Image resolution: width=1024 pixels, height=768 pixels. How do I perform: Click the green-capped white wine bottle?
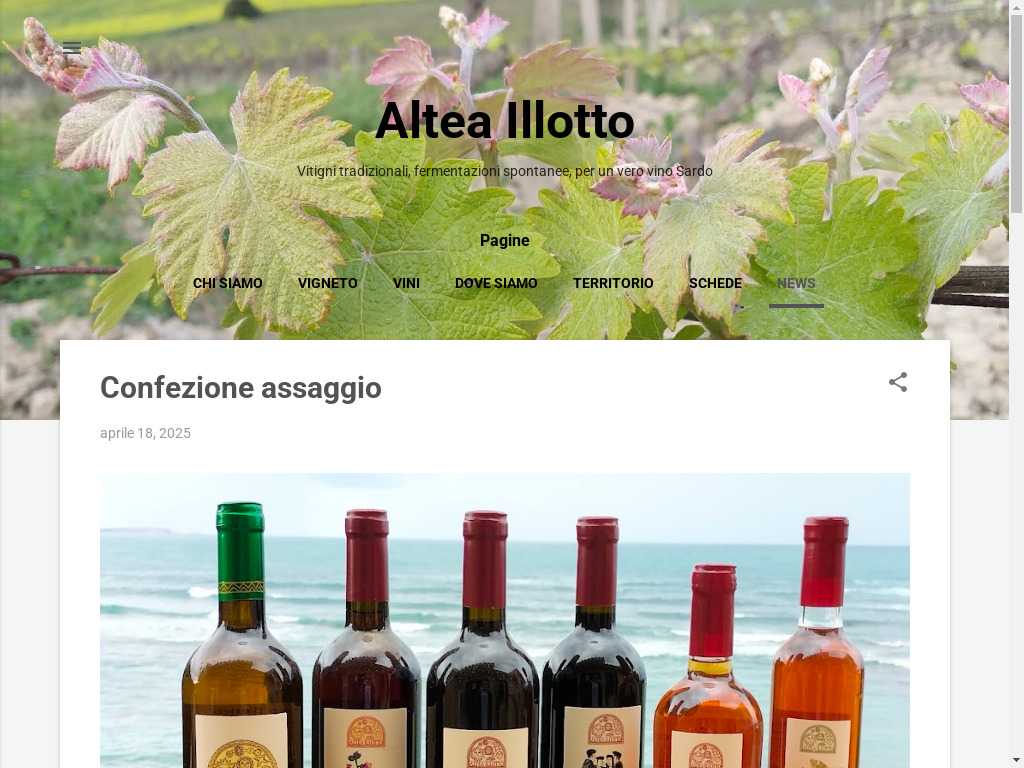tap(242, 635)
